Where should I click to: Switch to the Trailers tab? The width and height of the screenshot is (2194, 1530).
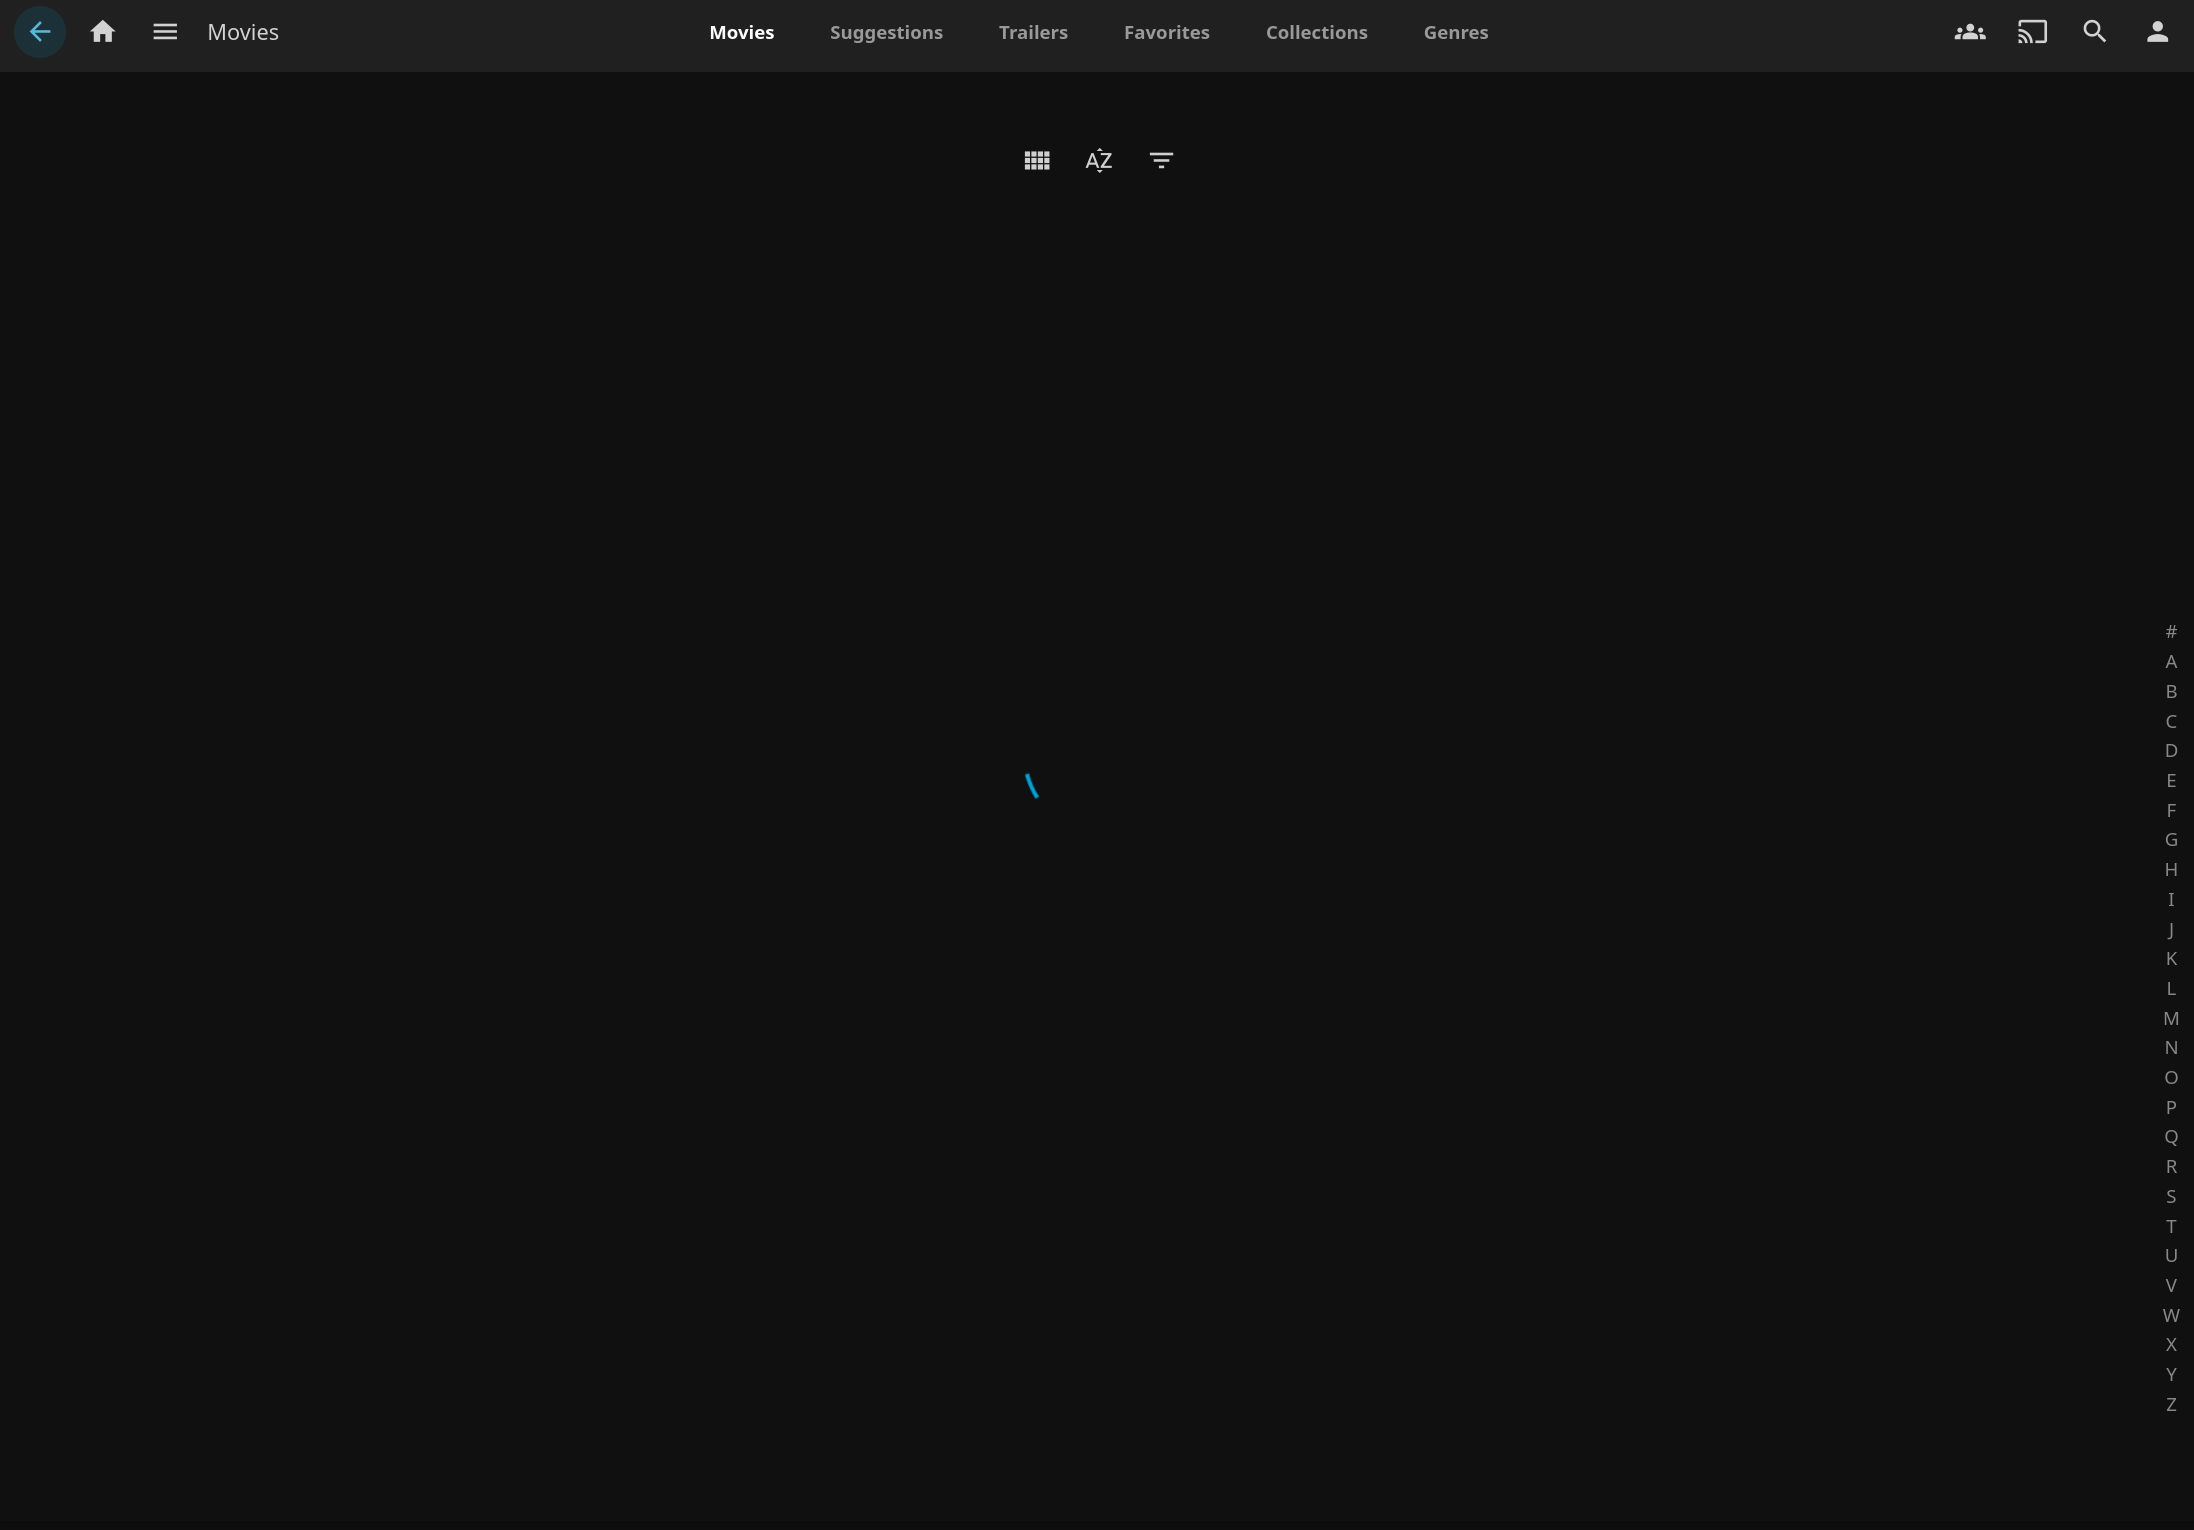click(1032, 32)
